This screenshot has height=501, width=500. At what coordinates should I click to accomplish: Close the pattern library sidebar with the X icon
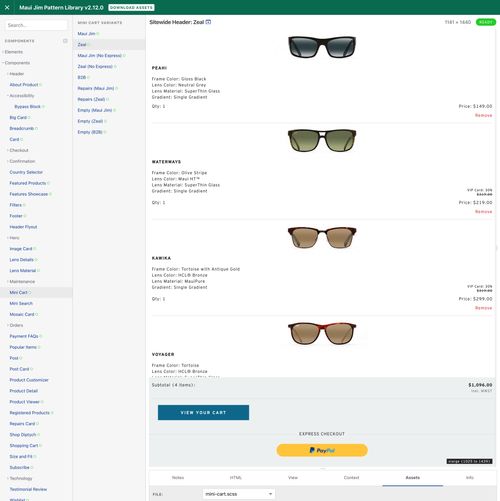click(x=7, y=7)
